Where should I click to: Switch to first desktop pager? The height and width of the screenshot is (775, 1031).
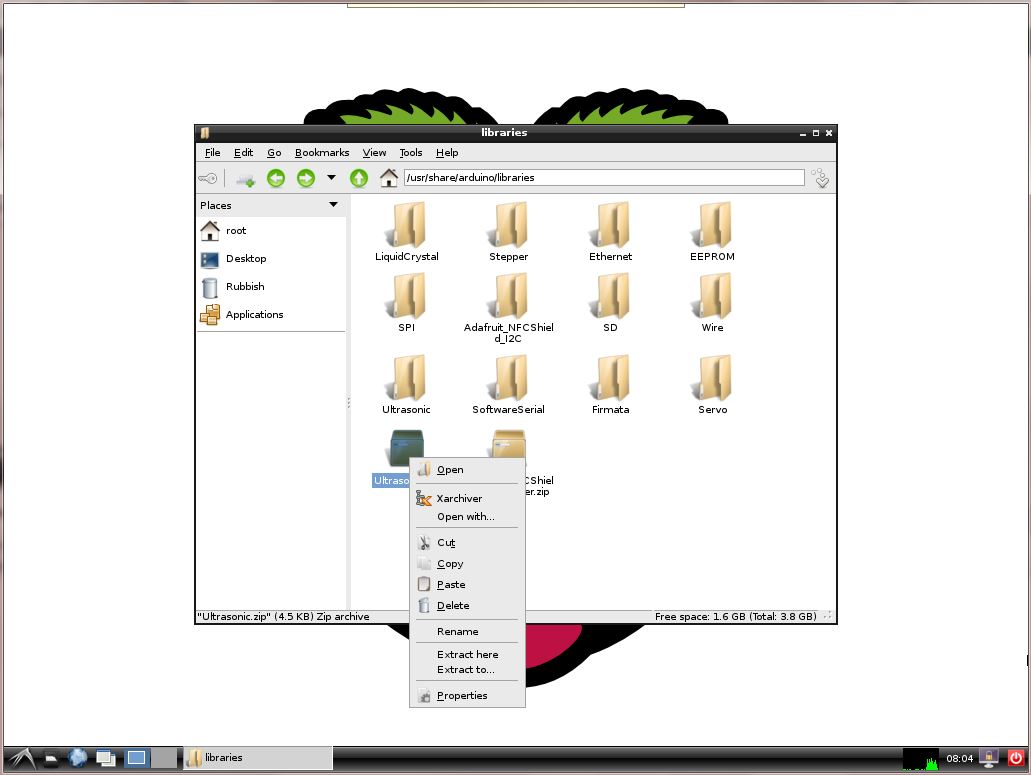click(137, 758)
